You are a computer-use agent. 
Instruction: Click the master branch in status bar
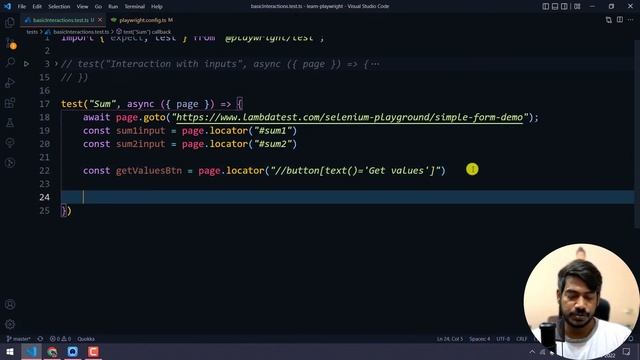tap(19, 339)
